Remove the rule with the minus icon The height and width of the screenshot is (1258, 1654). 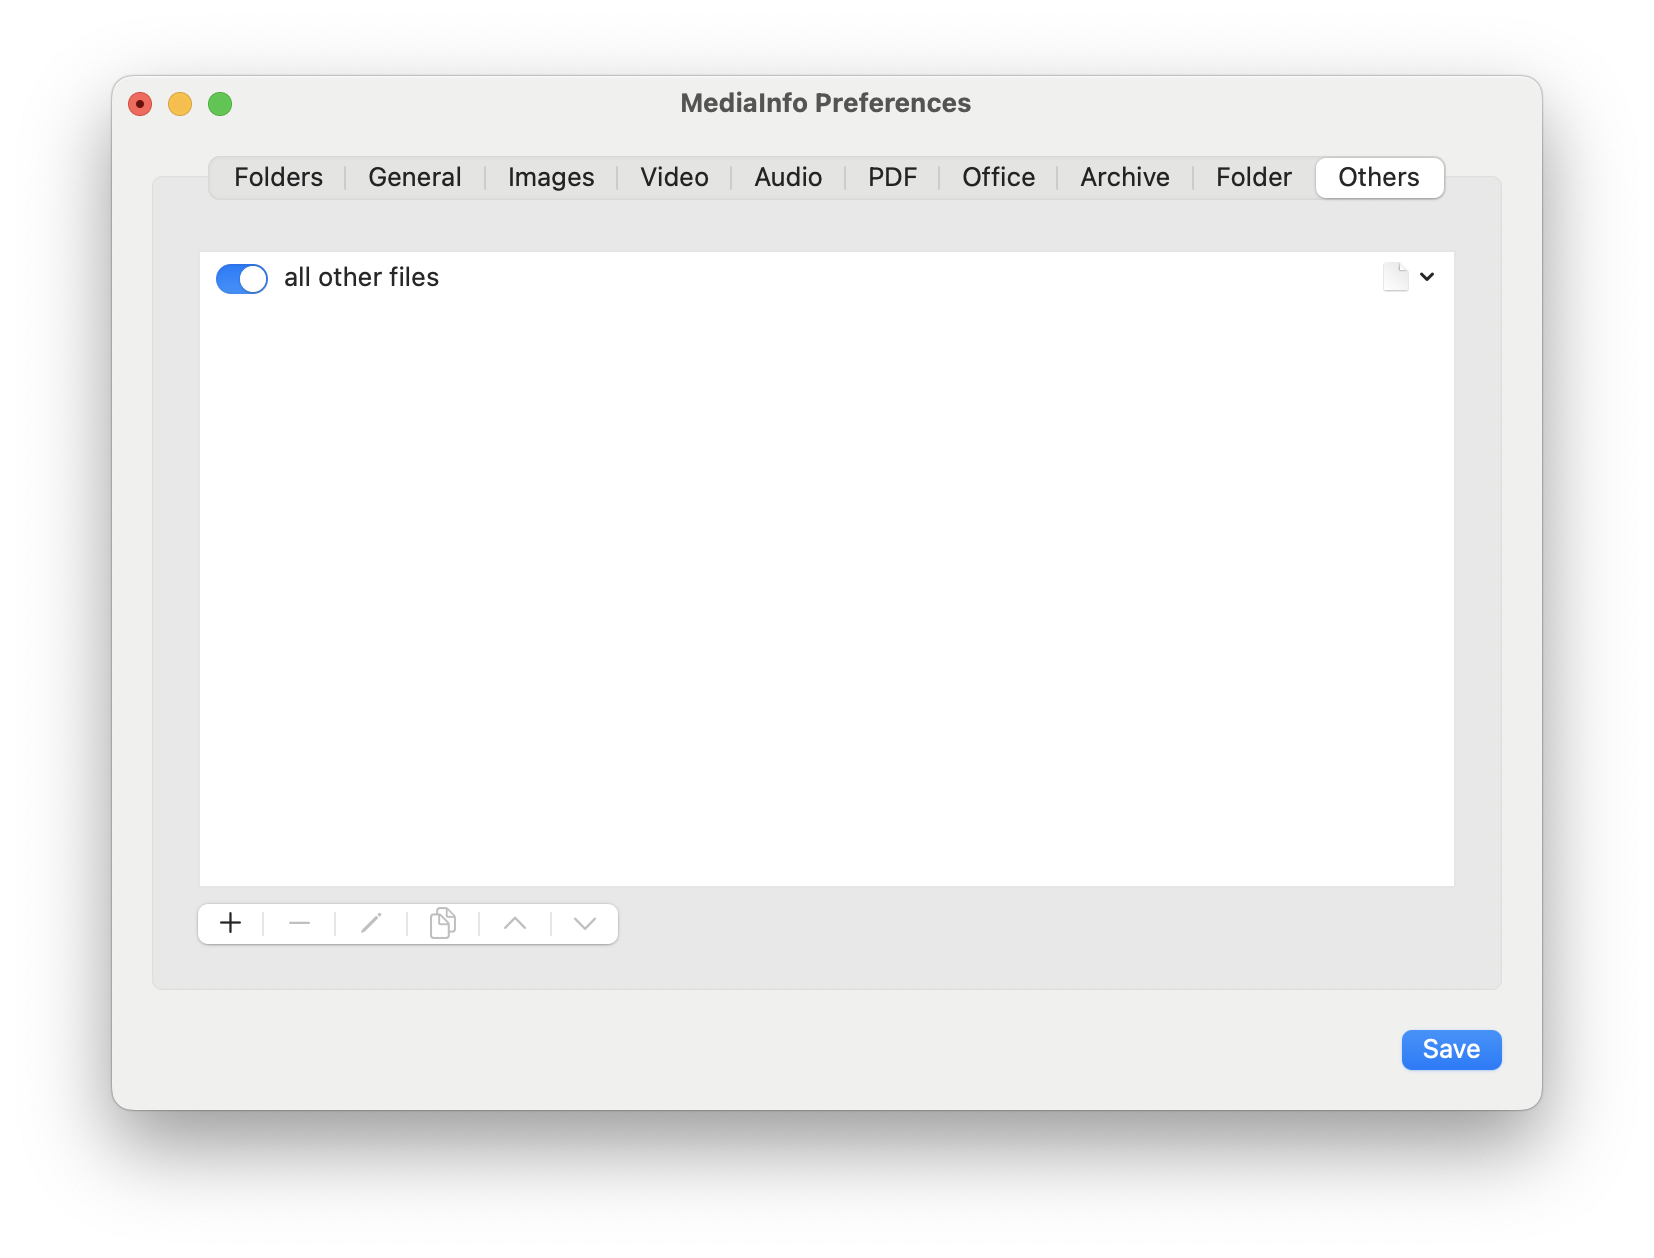click(x=299, y=923)
